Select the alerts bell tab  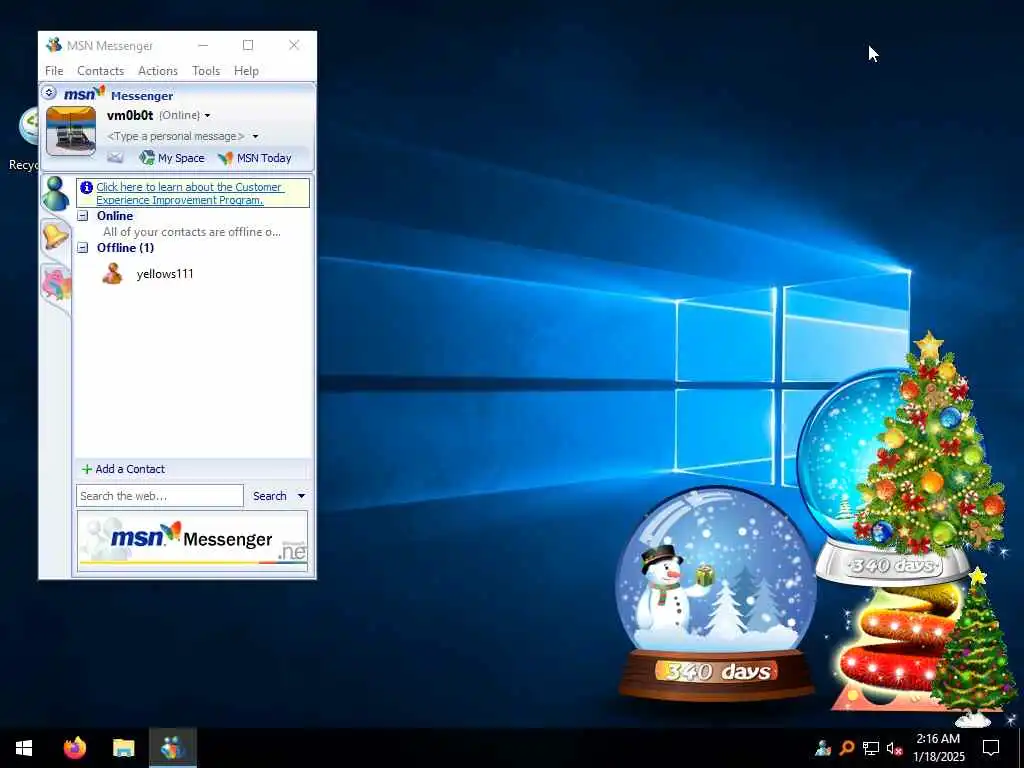pos(56,235)
